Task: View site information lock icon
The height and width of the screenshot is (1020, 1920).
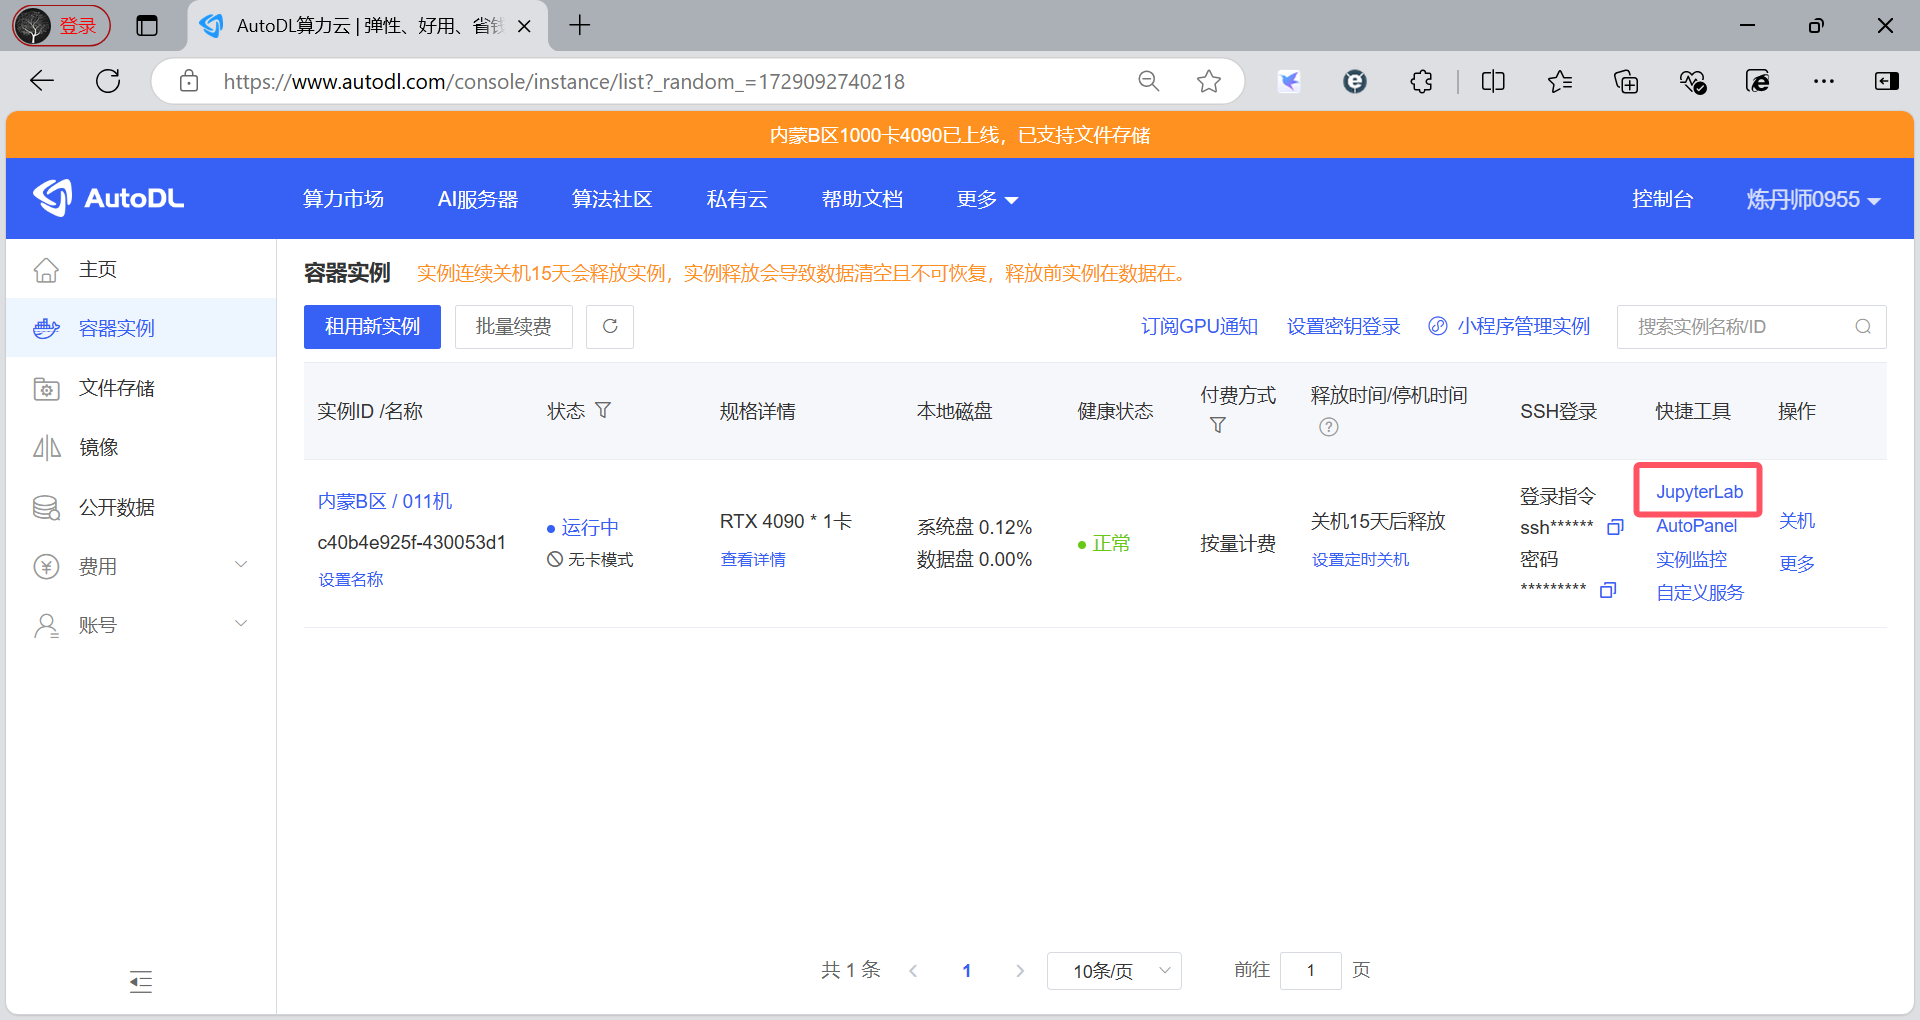Action: (189, 81)
